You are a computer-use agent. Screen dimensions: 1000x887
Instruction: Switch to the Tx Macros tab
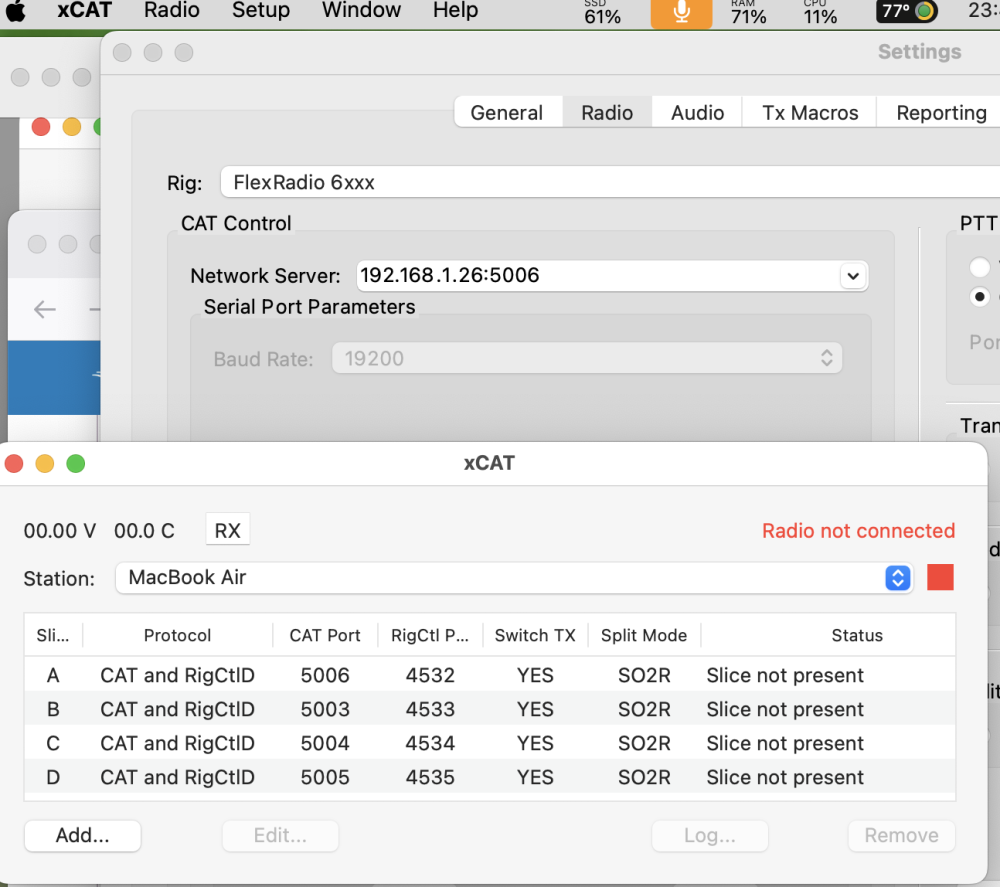pos(810,112)
